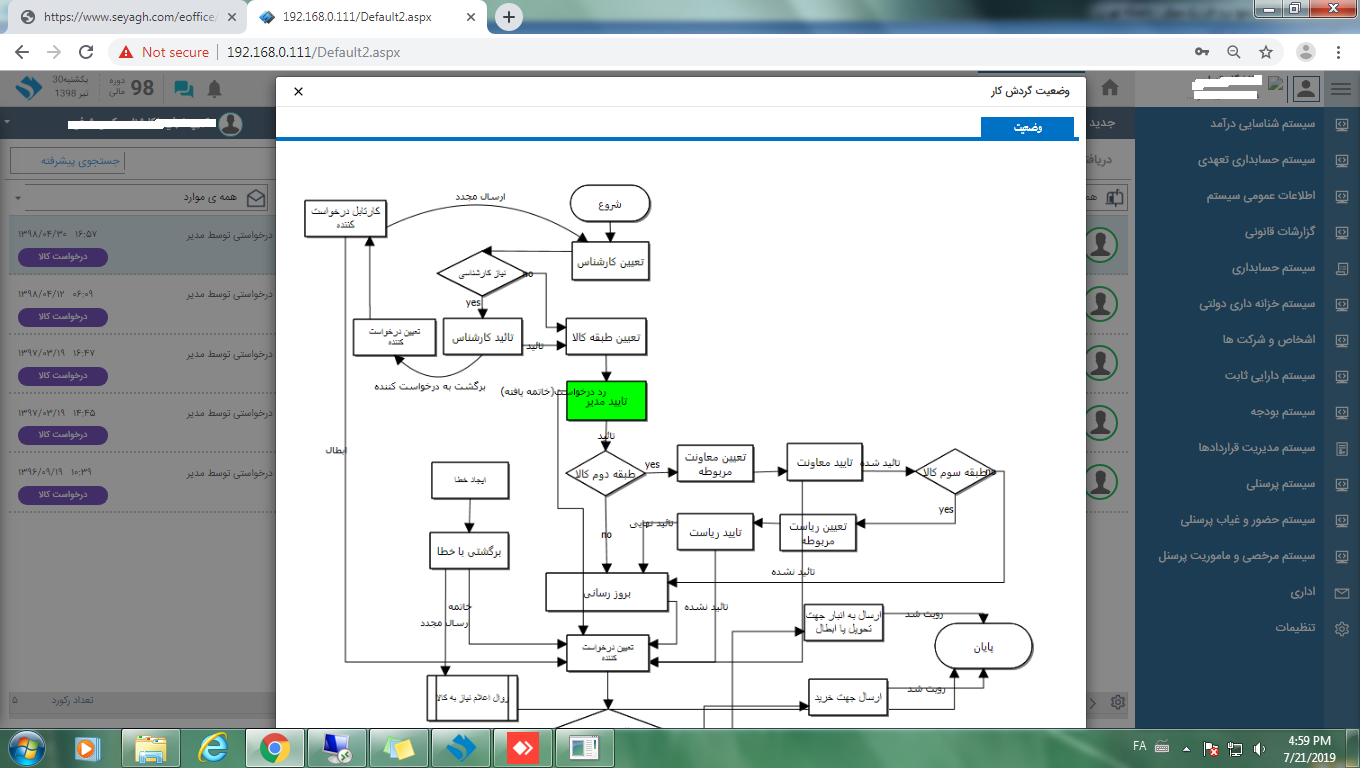The width and height of the screenshot is (1360, 768).
Task: Open a new browser tab
Action: pyautogui.click(x=509, y=17)
